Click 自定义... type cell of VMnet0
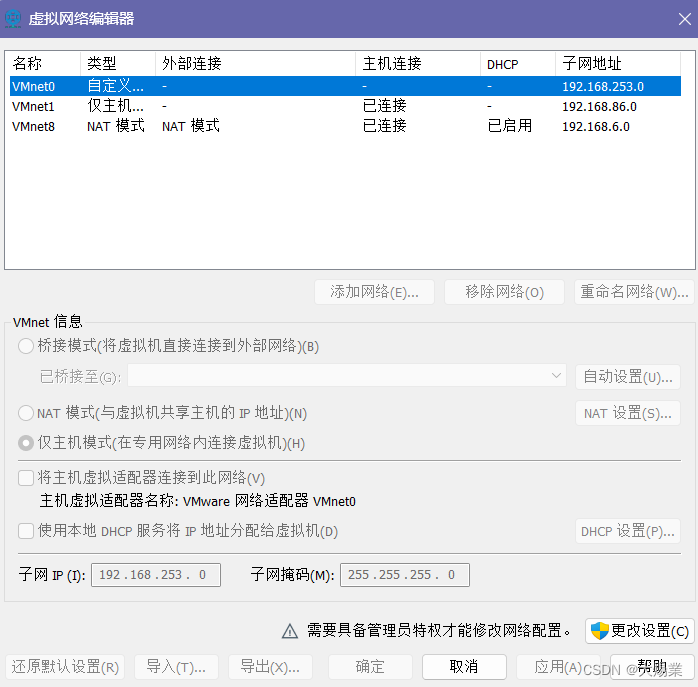Screen dimensions: 698x687 click(115, 85)
